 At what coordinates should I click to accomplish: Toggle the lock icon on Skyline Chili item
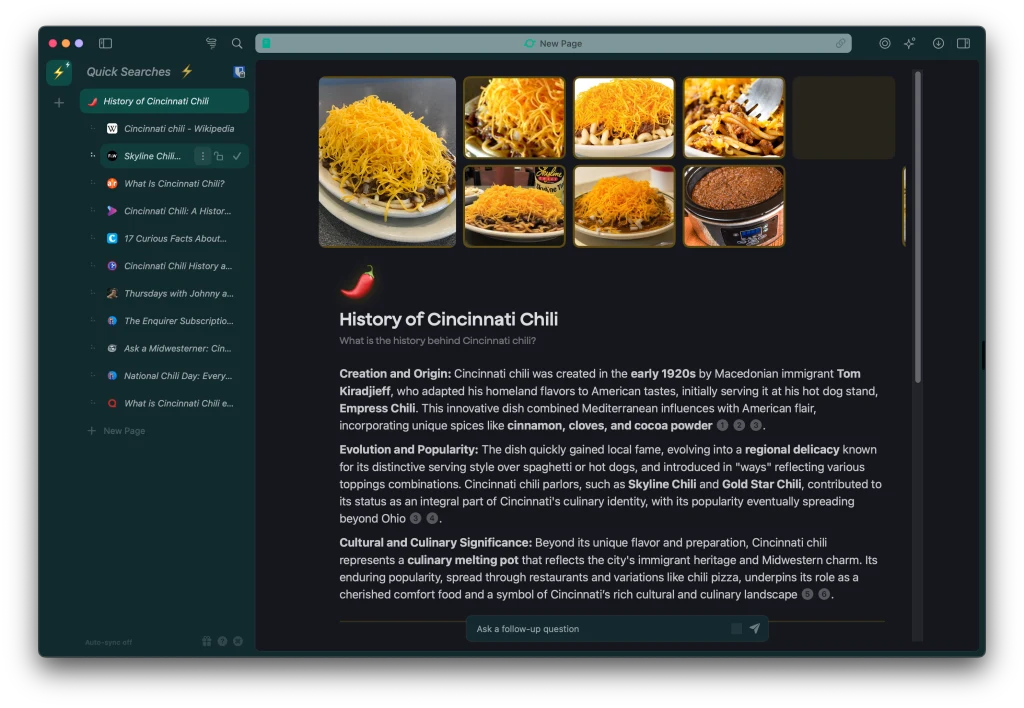pos(219,156)
